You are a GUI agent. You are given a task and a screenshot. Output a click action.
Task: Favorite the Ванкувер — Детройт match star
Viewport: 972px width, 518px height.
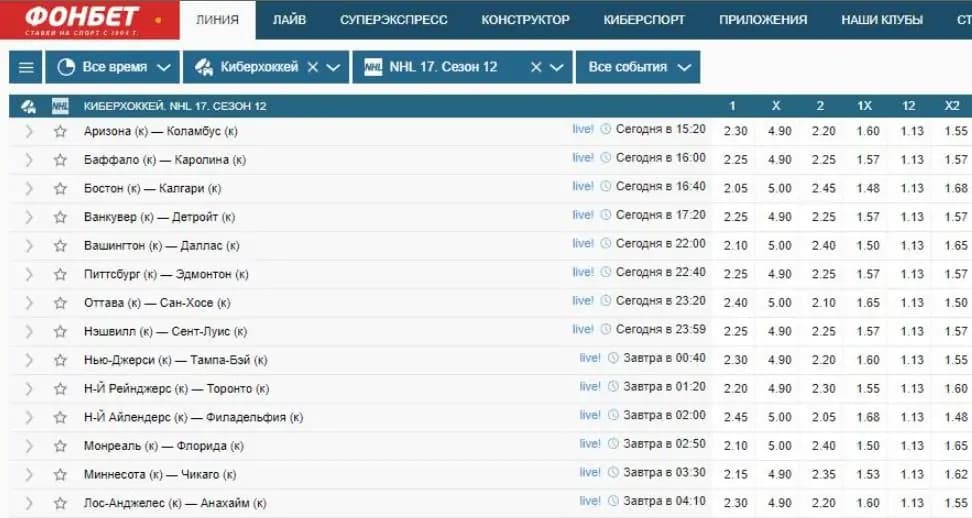pos(60,217)
